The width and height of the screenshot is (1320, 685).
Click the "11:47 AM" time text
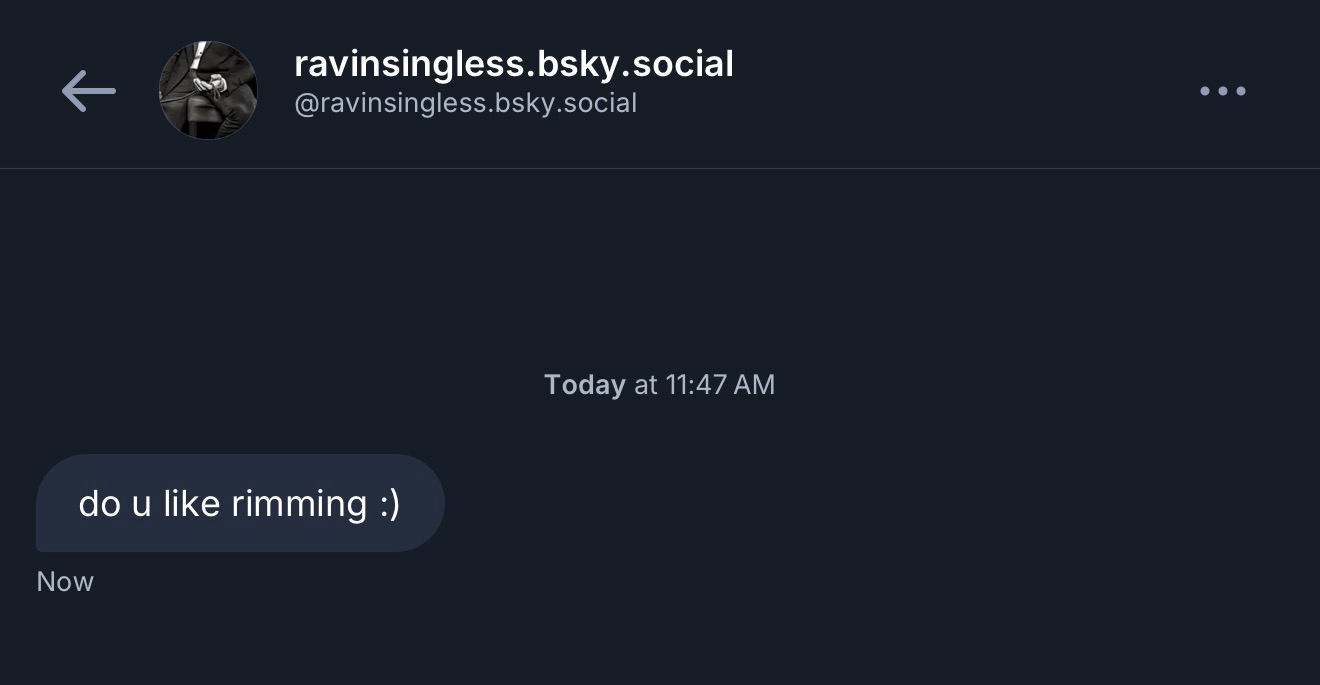719,385
